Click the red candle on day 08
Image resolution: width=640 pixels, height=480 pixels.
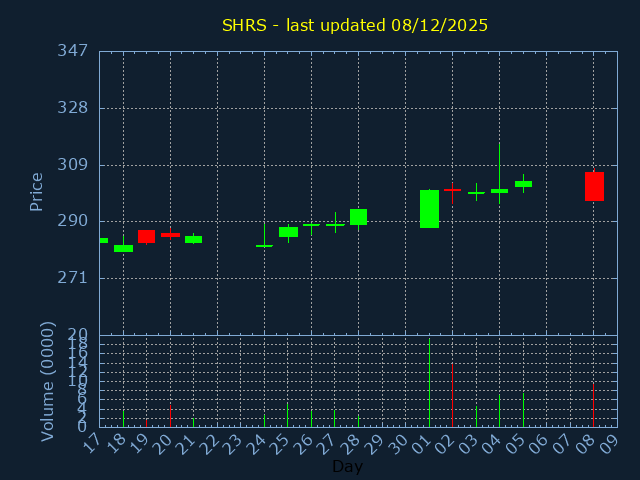[594, 186]
